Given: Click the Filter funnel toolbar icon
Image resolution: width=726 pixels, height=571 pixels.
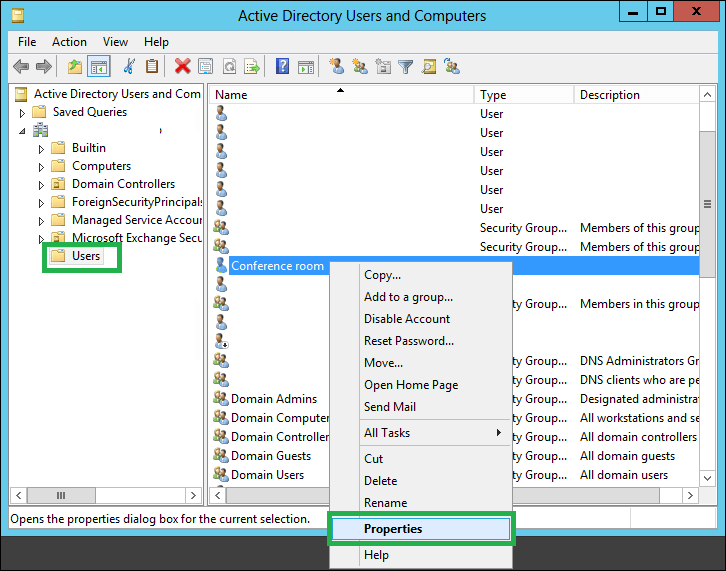Looking at the screenshot, I should click(406, 67).
